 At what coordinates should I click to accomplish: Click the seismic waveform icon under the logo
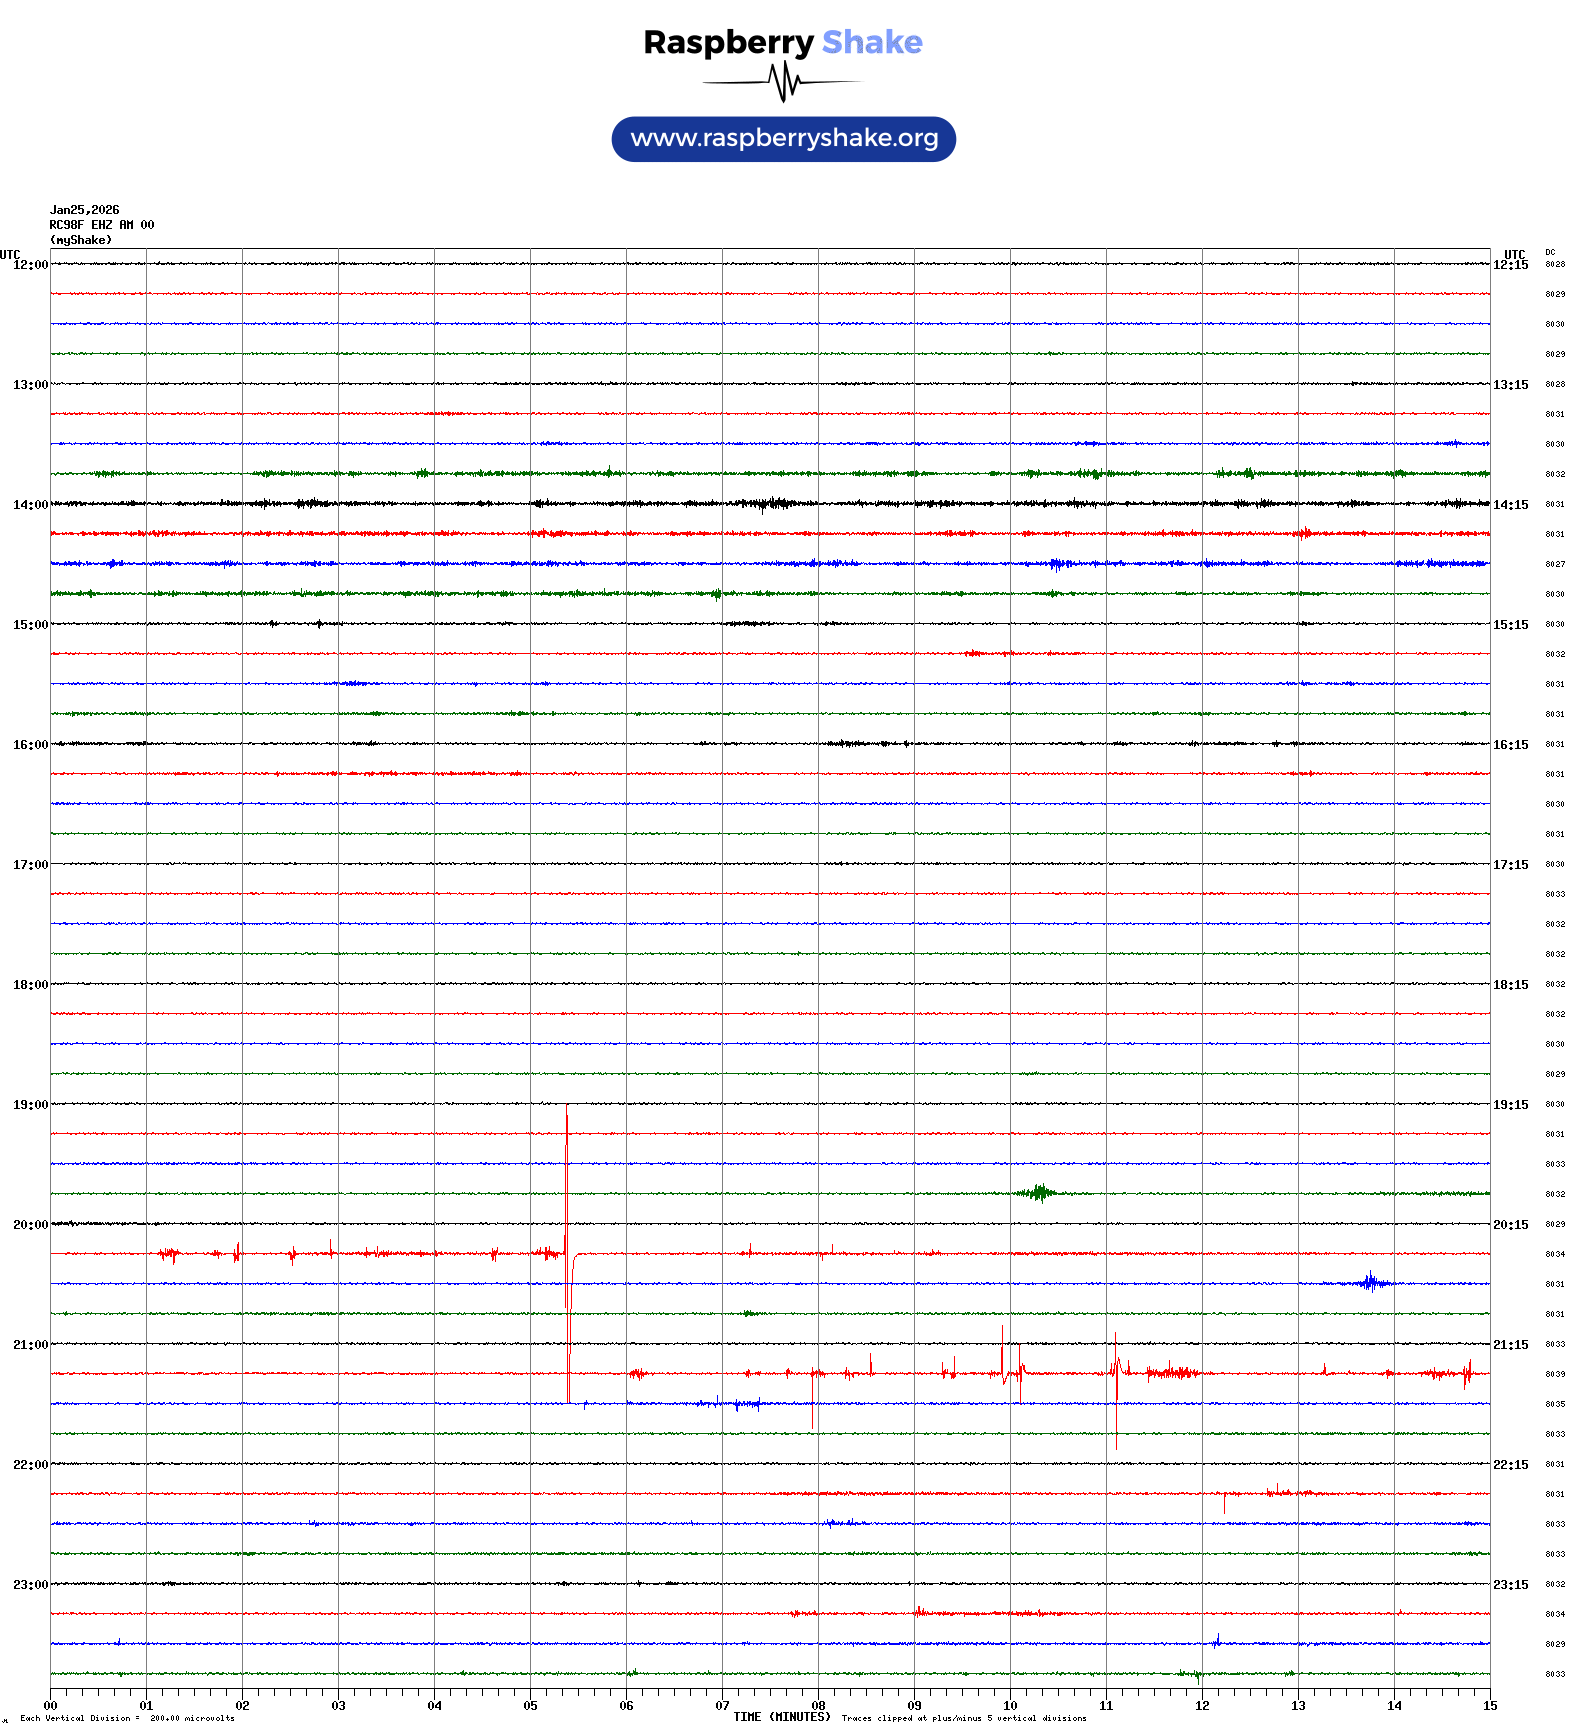[782, 82]
